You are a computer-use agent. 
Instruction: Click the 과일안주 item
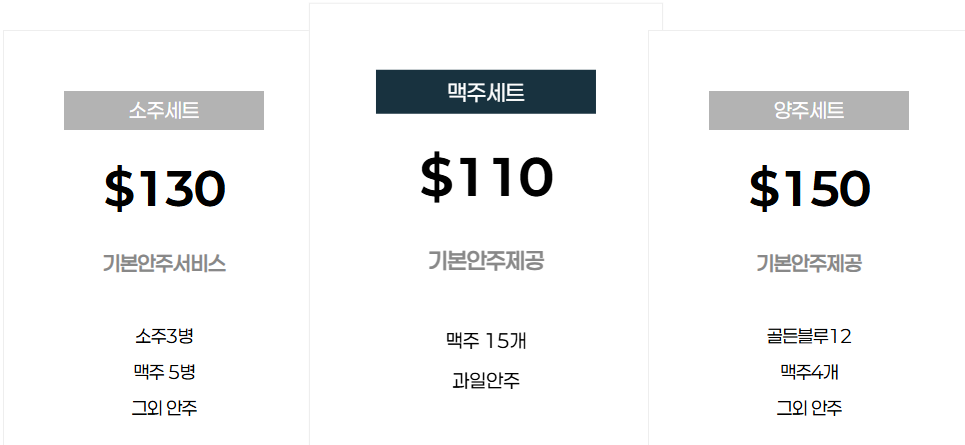(x=486, y=381)
